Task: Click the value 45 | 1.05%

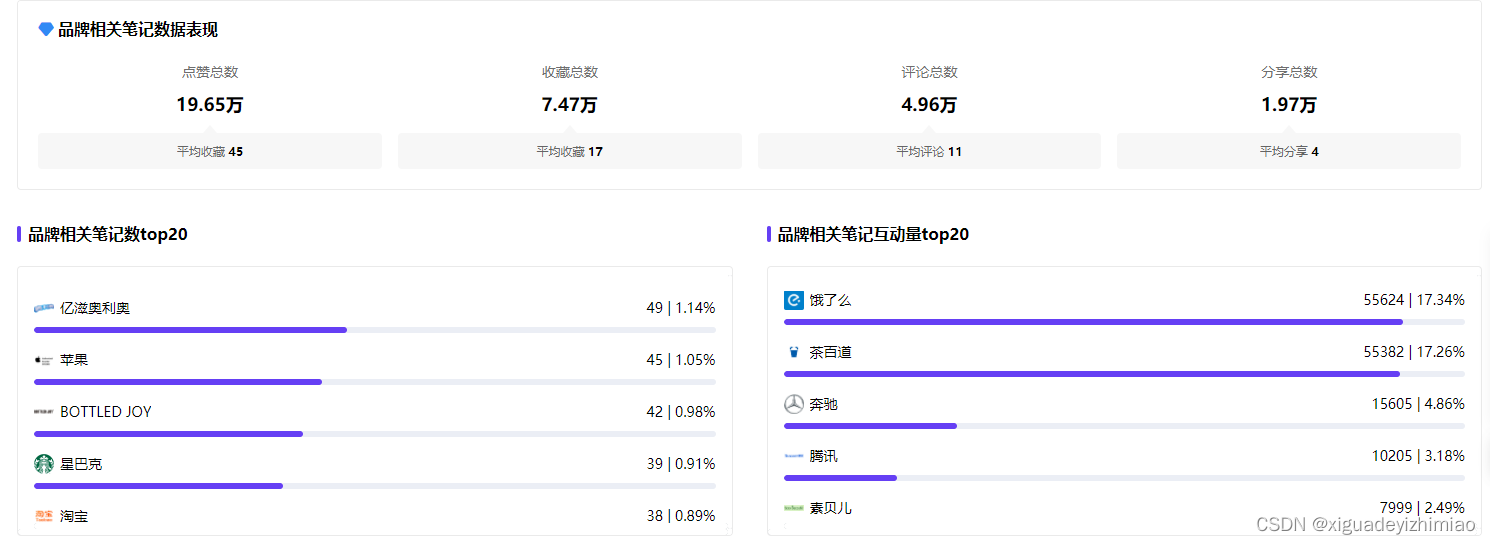Action: click(681, 360)
